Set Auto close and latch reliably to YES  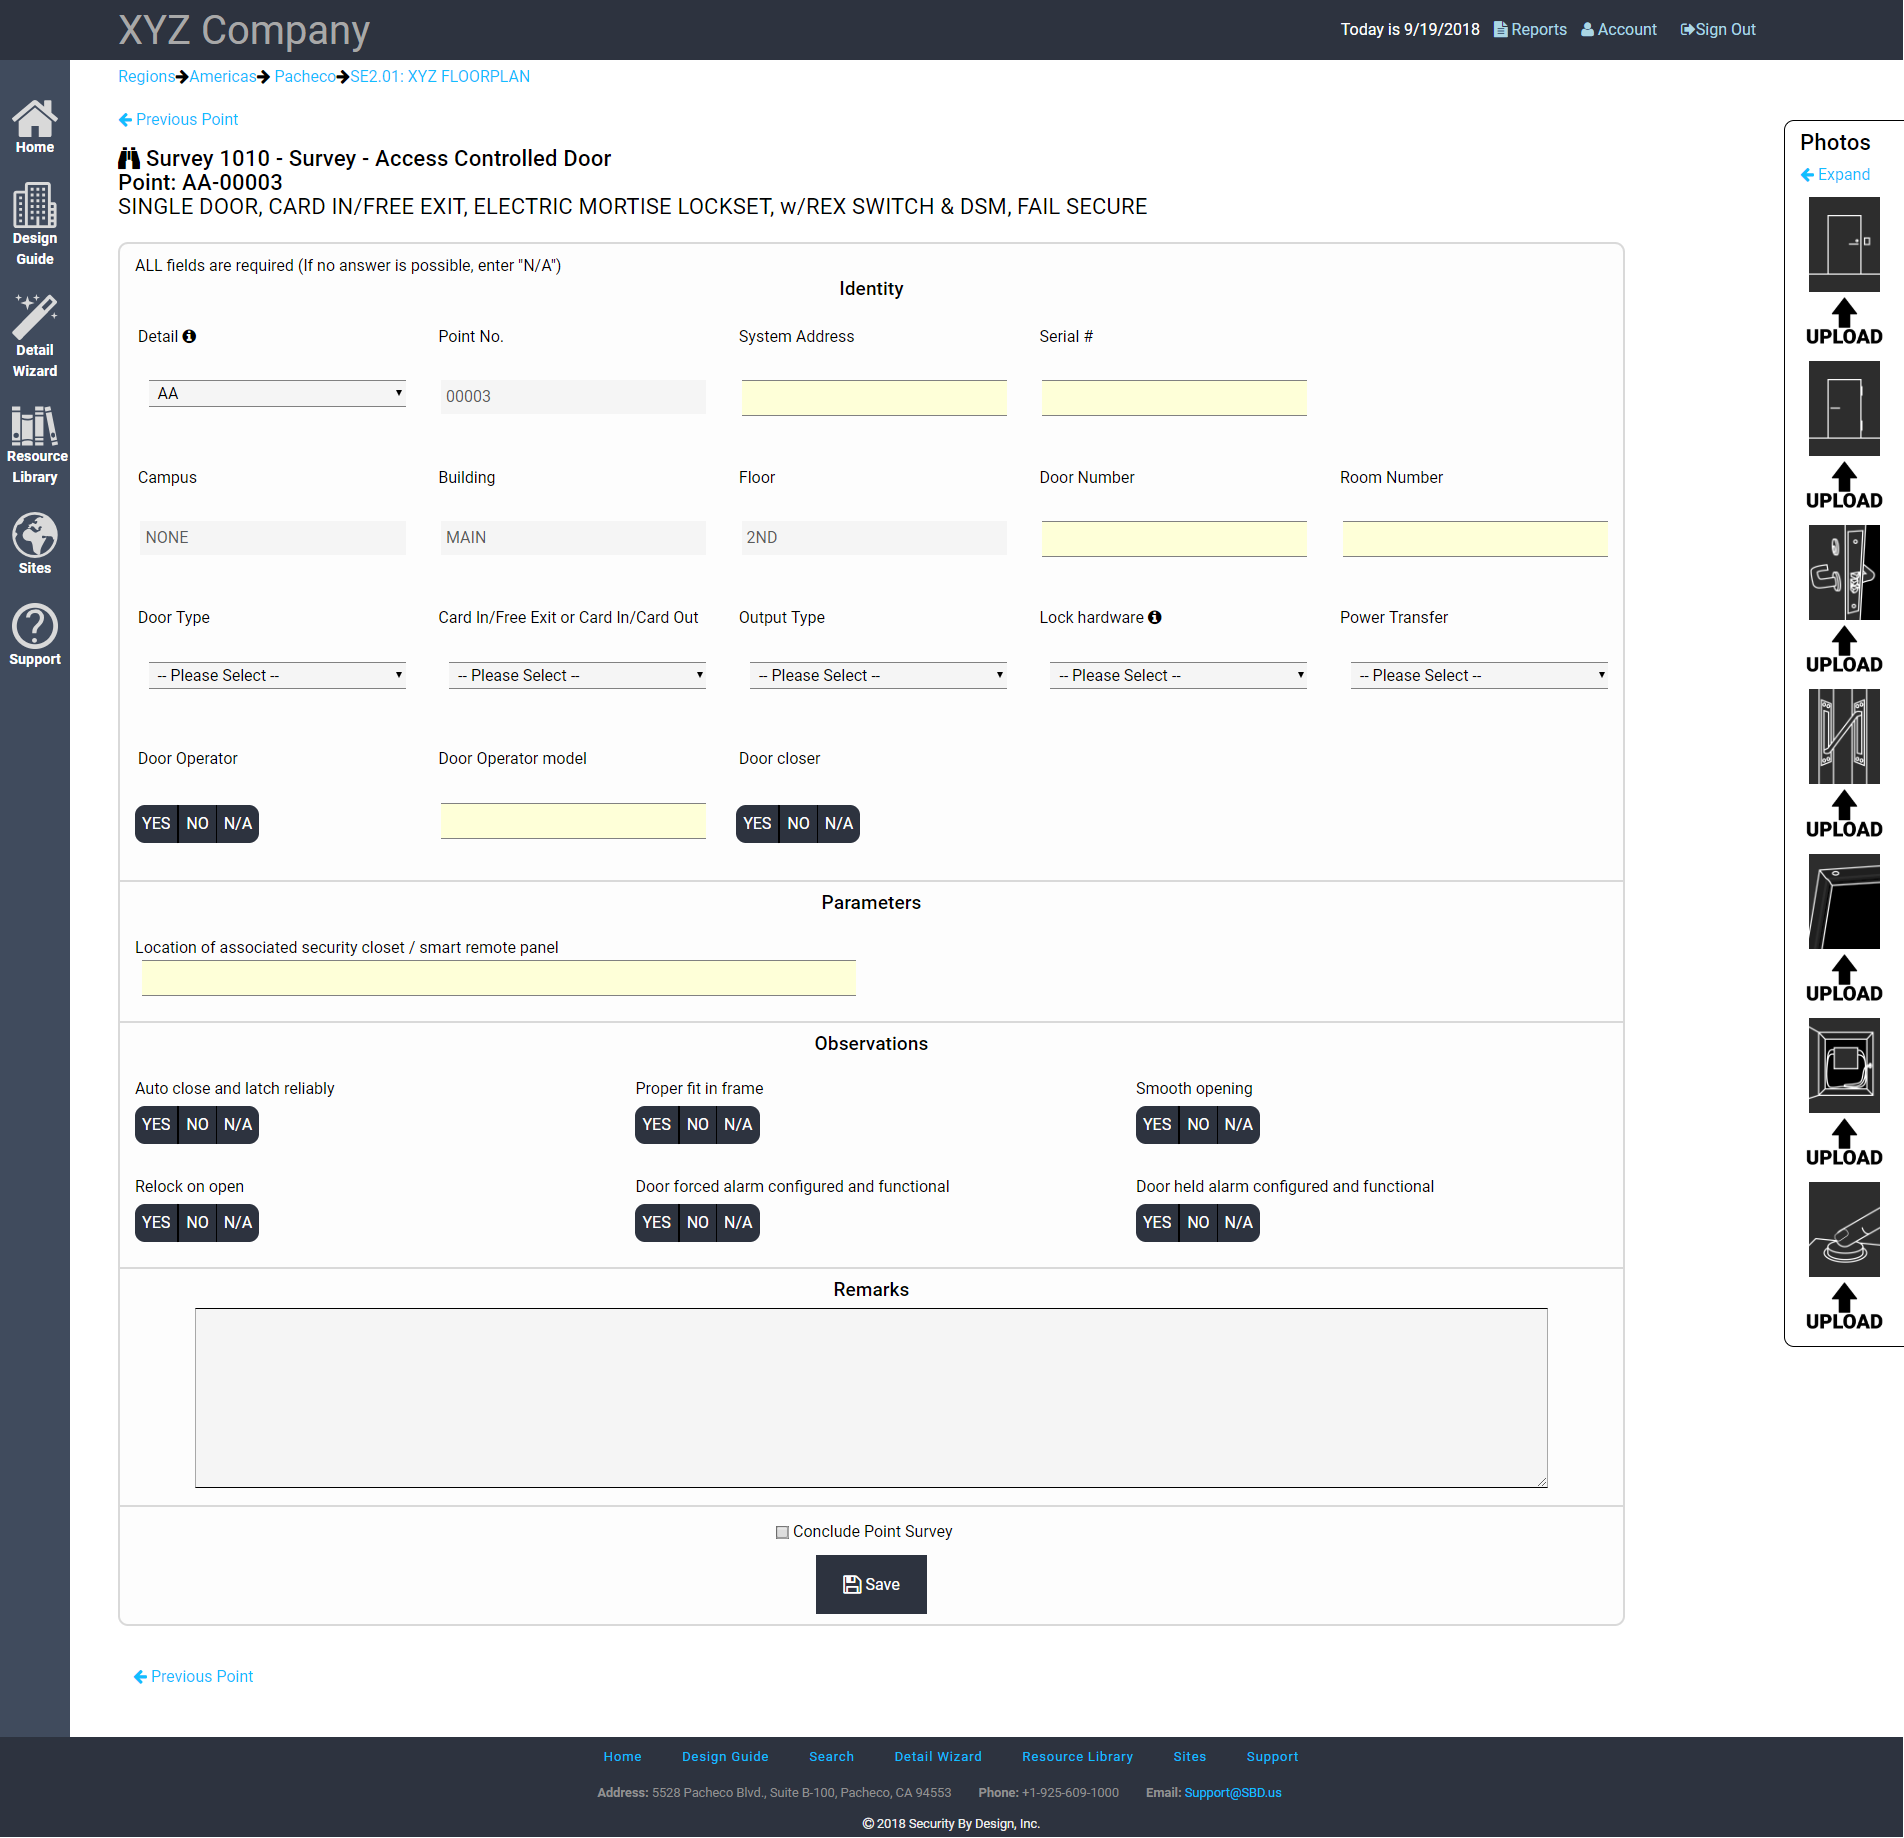[x=156, y=1125]
